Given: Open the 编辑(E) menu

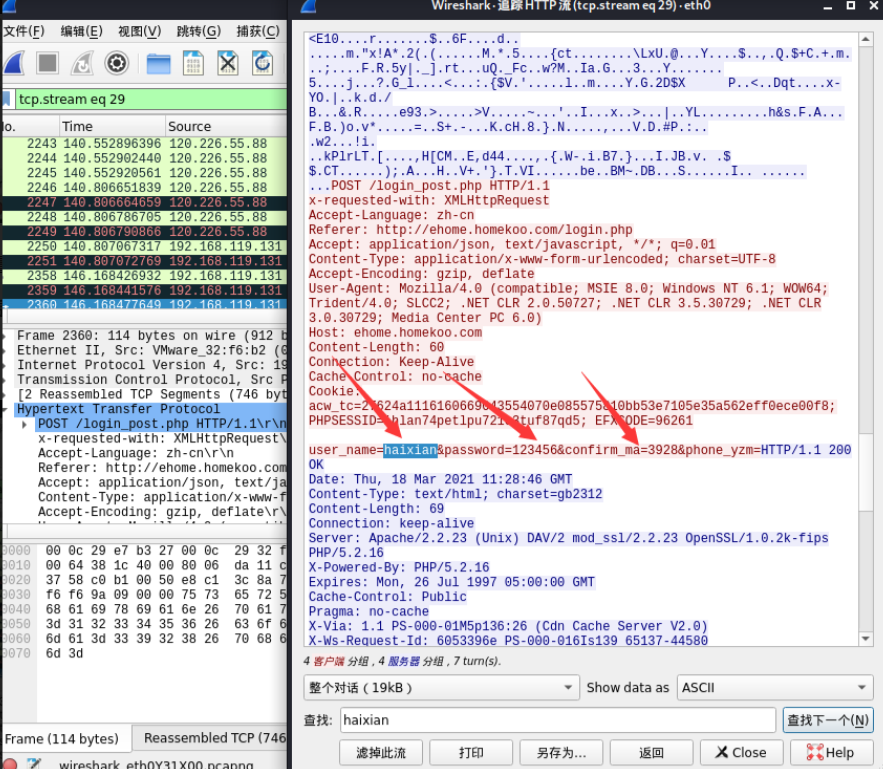Looking at the screenshot, I should point(82,31).
